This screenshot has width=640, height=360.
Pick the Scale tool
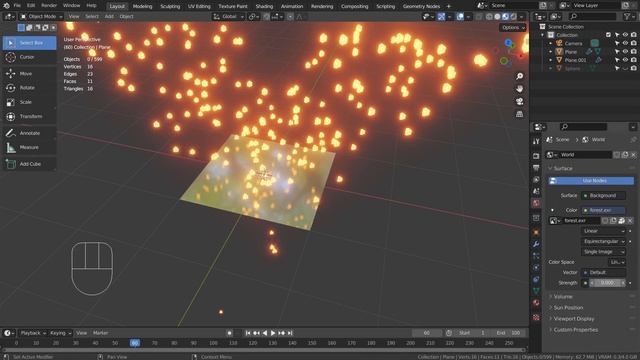(29, 102)
